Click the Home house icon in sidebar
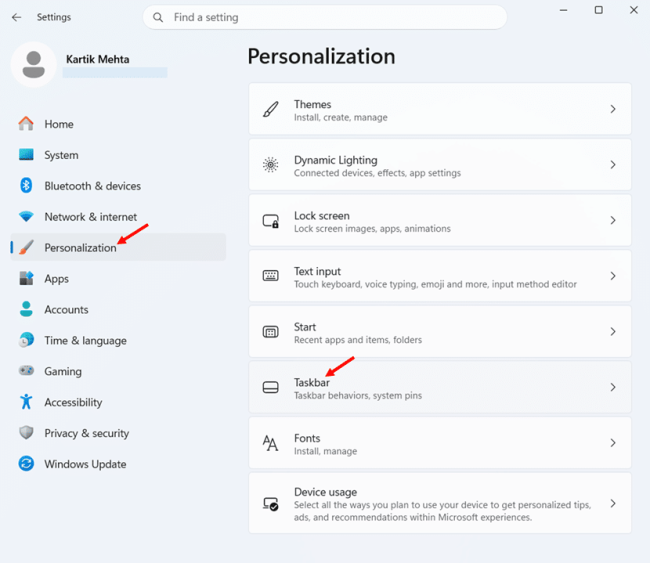 click(26, 124)
